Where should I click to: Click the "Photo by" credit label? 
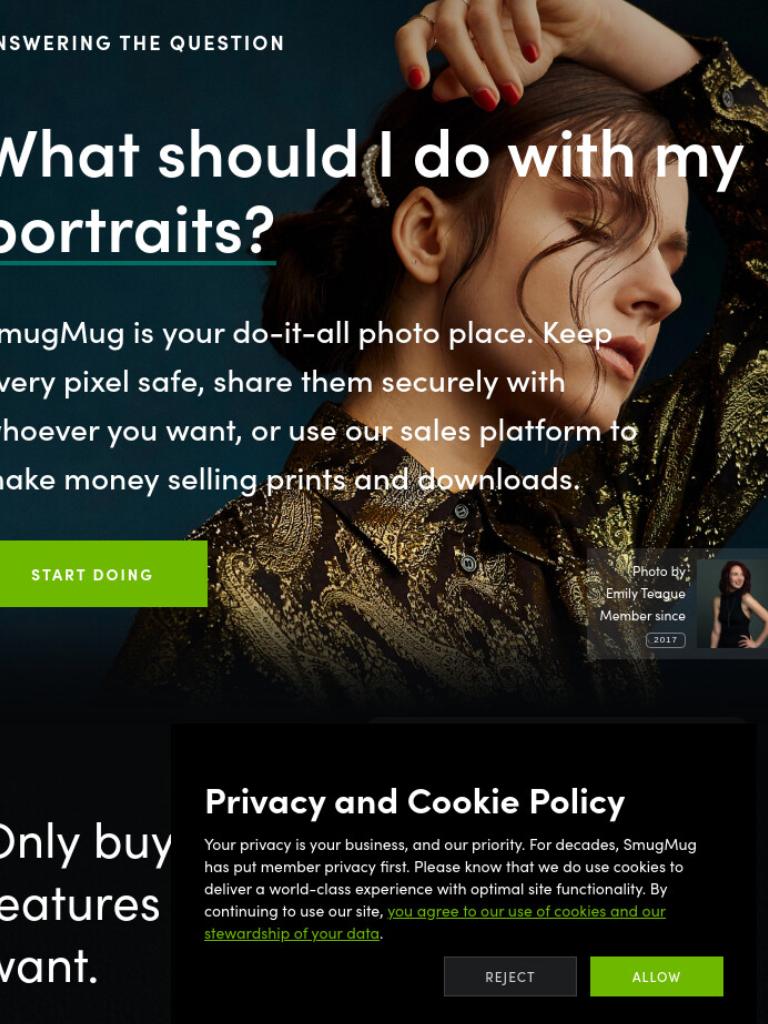click(658, 571)
